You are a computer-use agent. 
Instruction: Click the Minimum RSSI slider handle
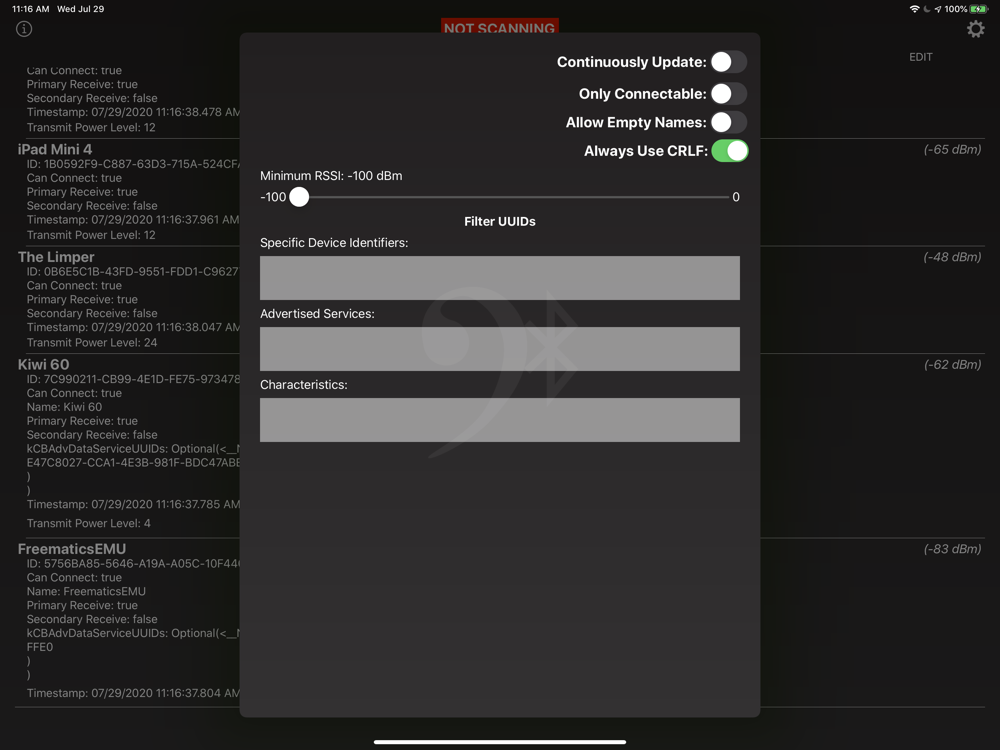coord(299,197)
